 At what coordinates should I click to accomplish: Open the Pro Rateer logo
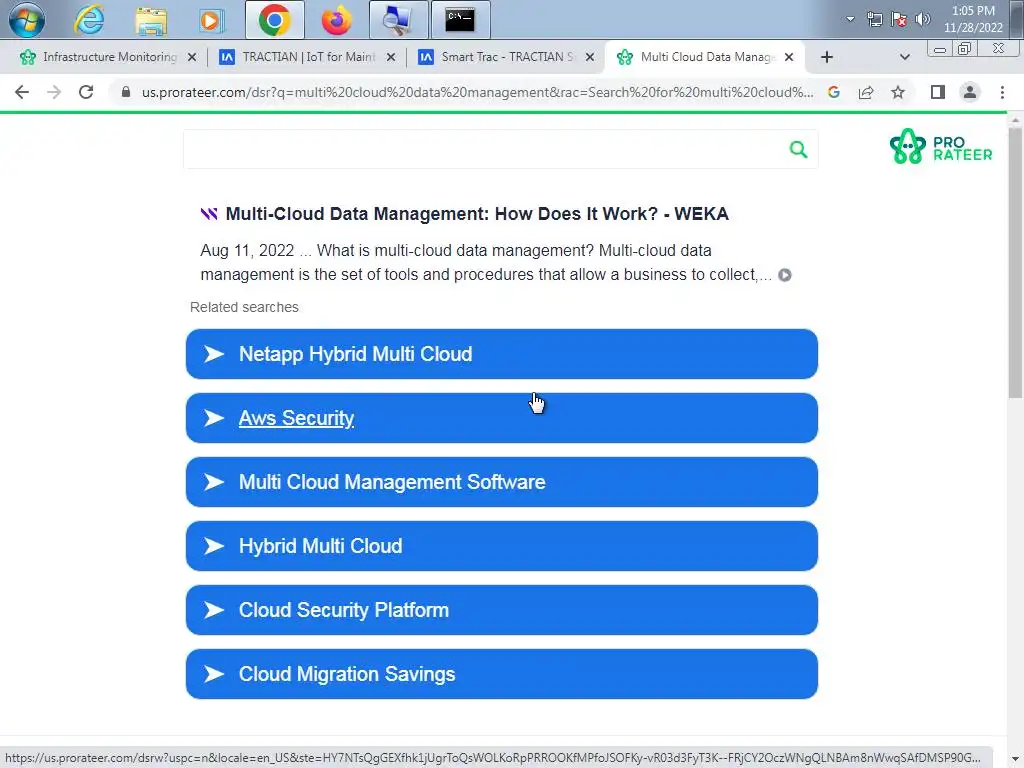(x=940, y=146)
